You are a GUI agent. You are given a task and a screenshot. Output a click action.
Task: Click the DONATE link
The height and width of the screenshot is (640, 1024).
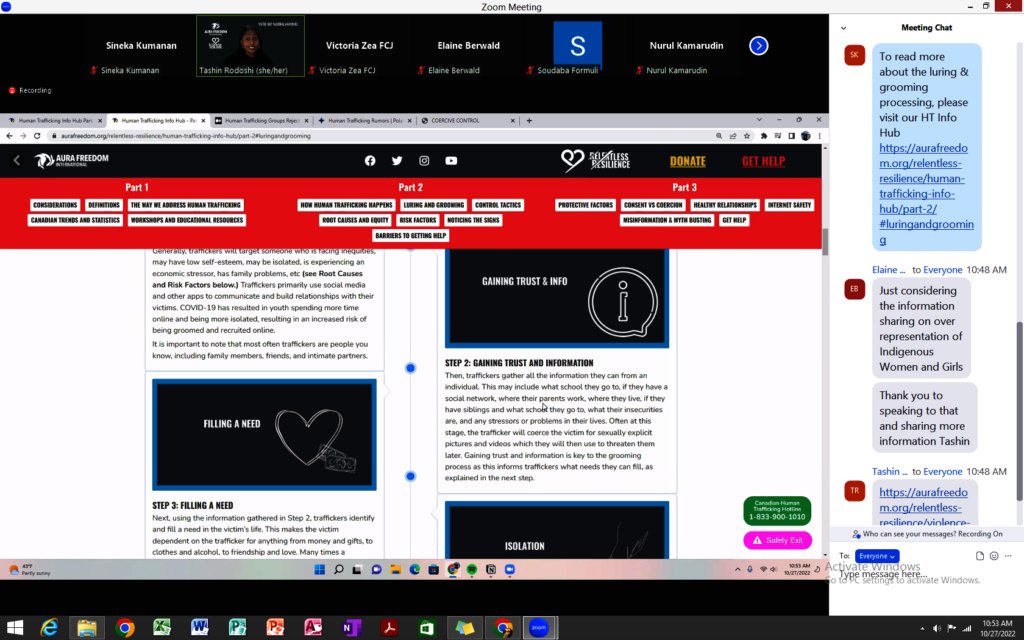[687, 161]
